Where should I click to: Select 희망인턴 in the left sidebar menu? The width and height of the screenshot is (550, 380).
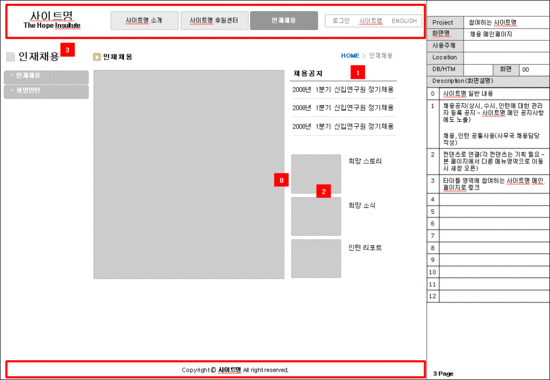pyautogui.click(x=46, y=92)
